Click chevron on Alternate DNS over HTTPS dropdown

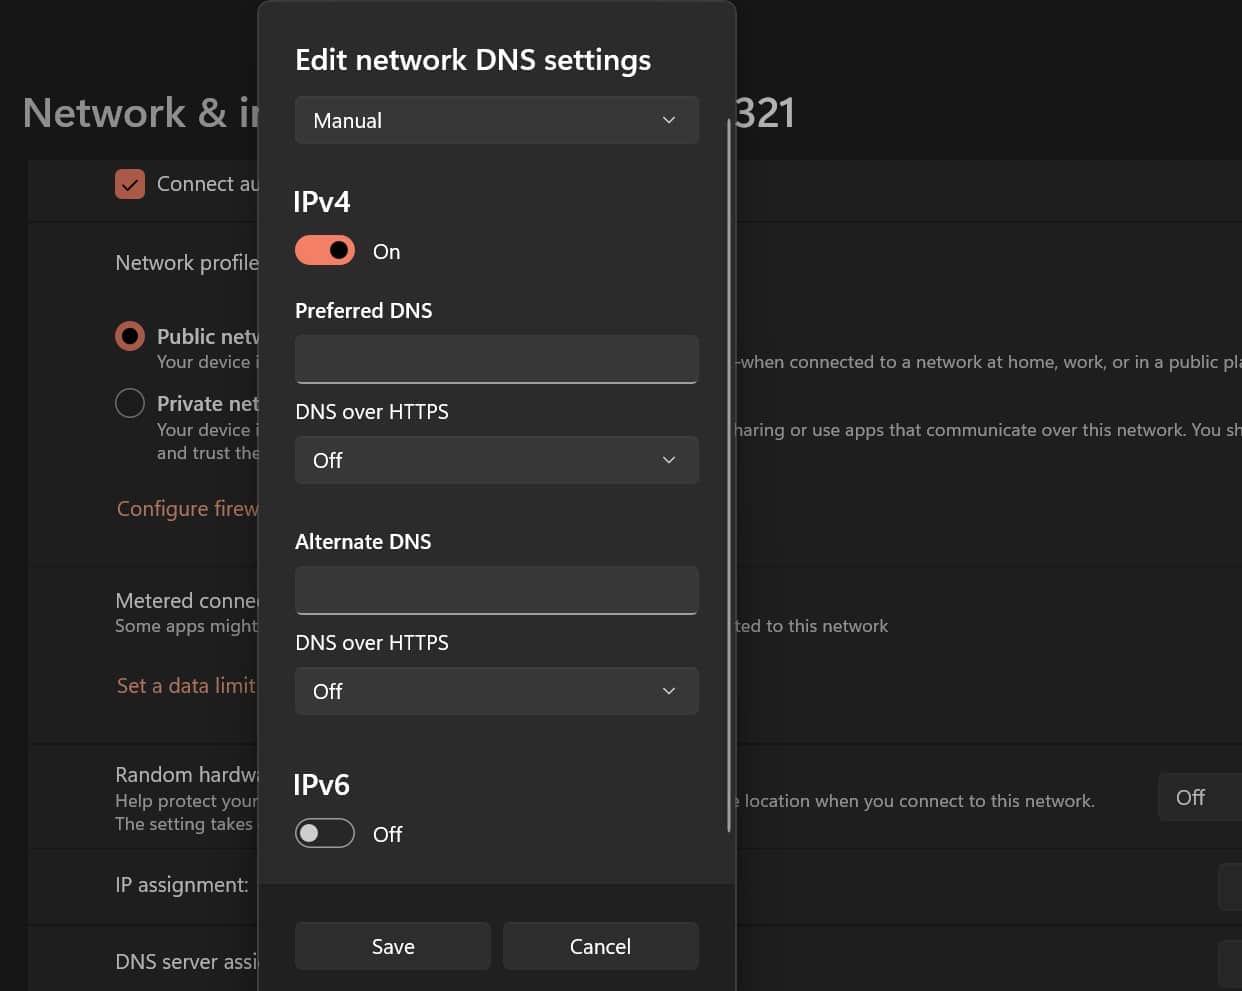pyautogui.click(x=668, y=691)
